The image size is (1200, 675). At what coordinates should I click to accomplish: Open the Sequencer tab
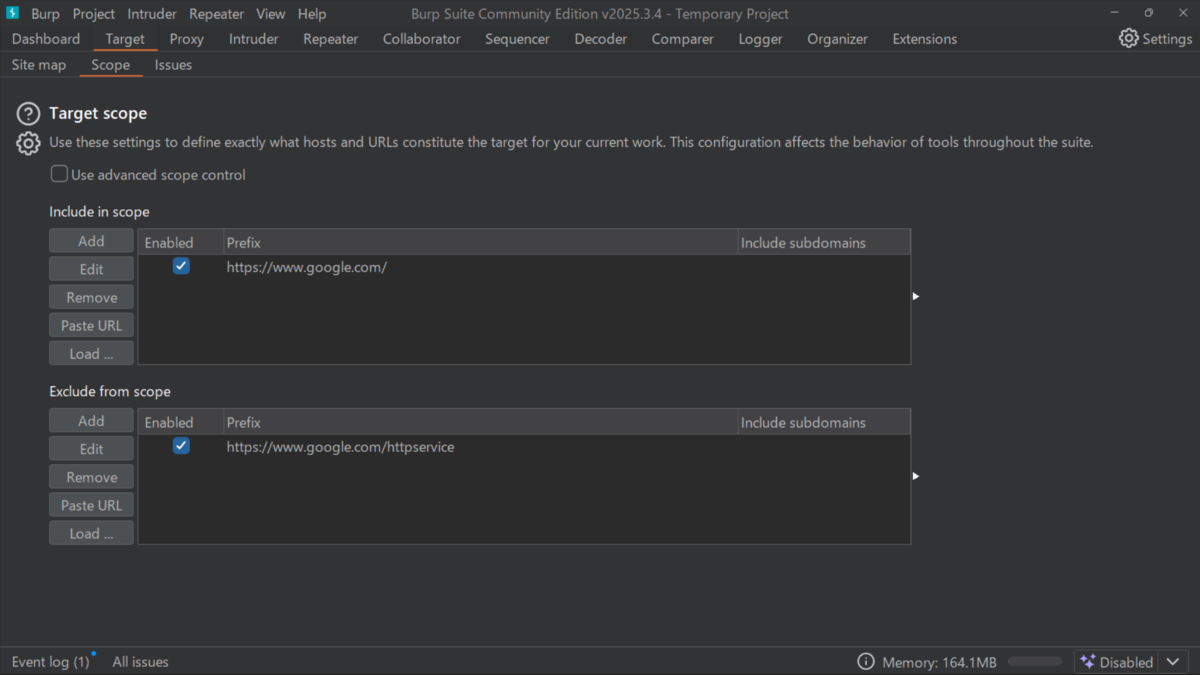pyautogui.click(x=517, y=39)
